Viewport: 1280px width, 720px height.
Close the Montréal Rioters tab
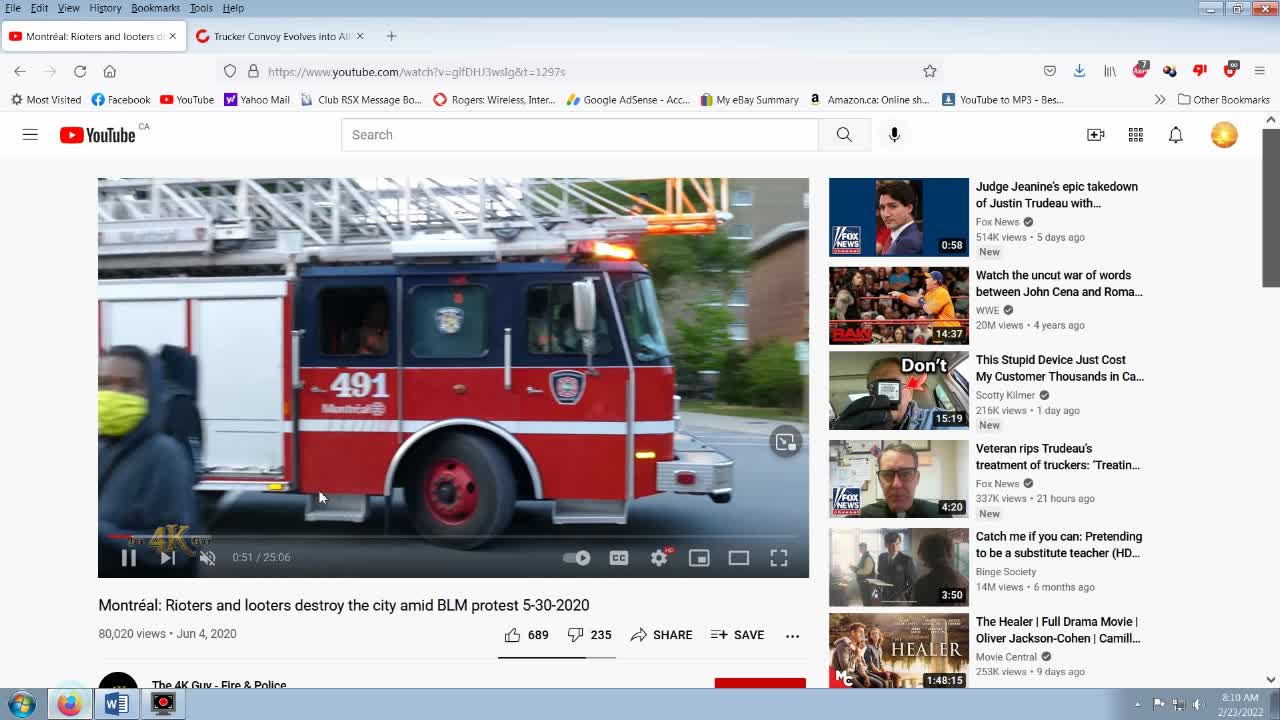click(172, 36)
